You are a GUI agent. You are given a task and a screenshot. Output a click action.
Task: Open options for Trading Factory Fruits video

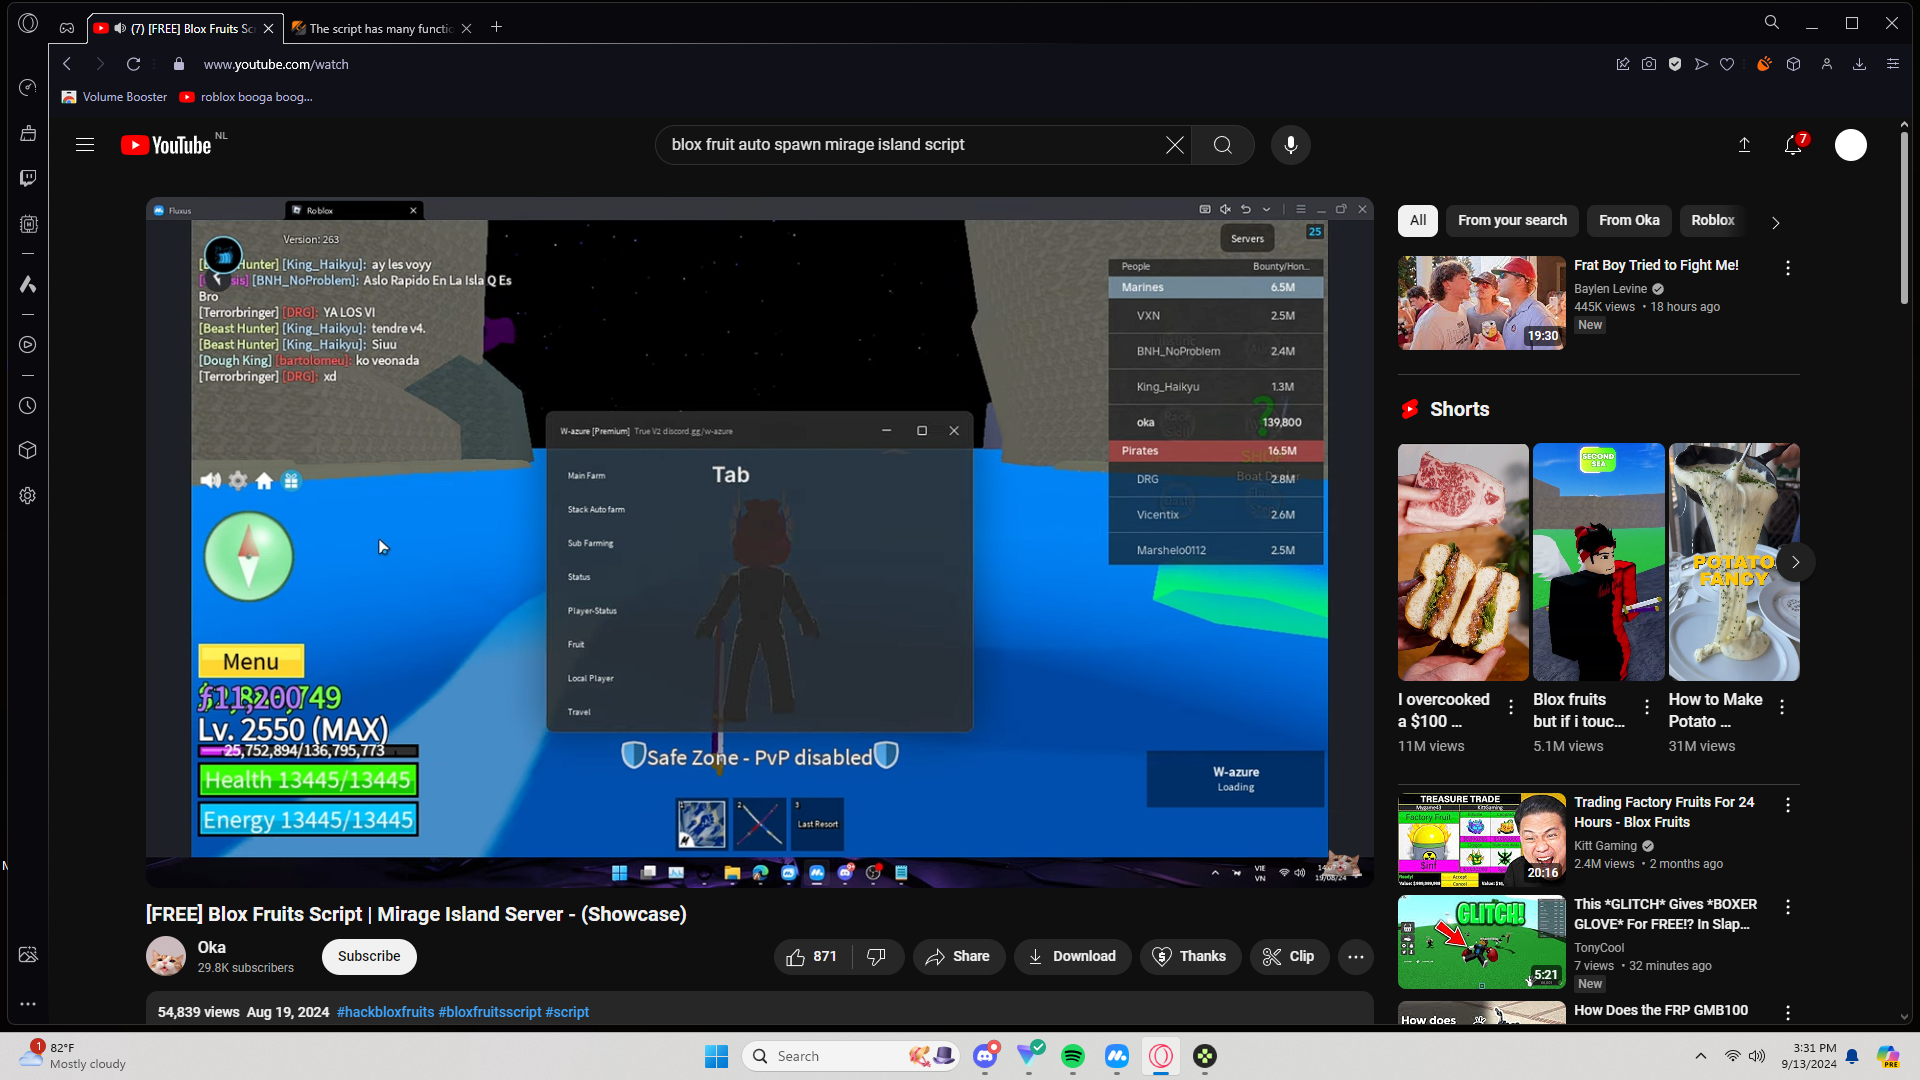1788,805
